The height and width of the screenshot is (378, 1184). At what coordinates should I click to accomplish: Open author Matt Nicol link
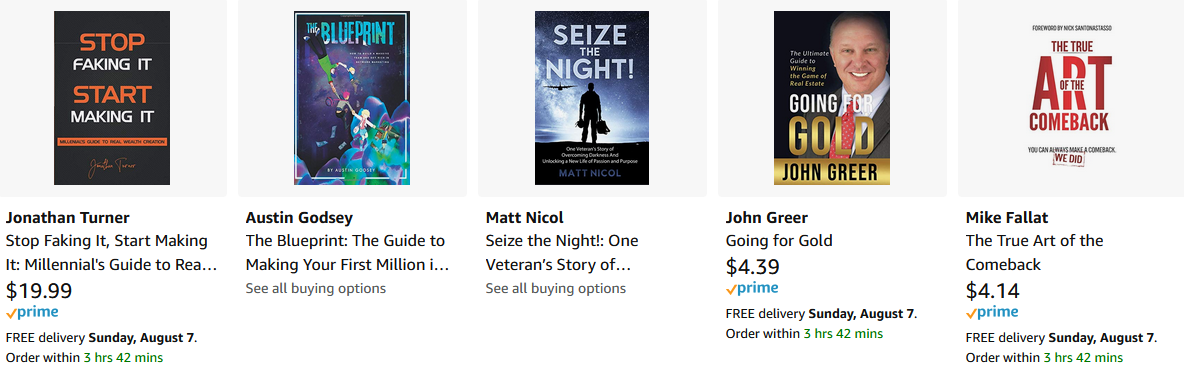pyautogui.click(x=524, y=218)
